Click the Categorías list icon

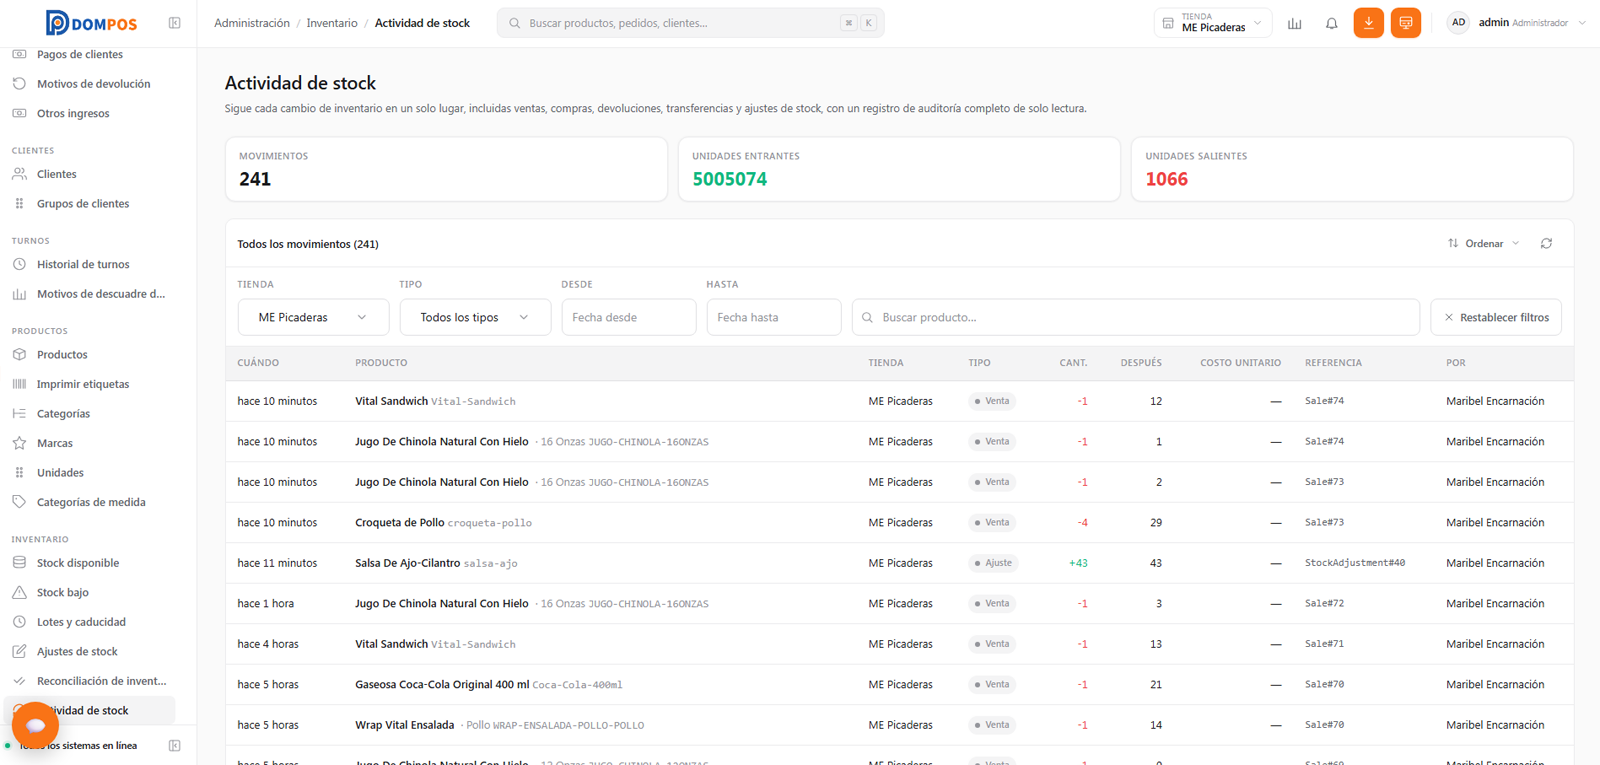pyautogui.click(x=19, y=413)
